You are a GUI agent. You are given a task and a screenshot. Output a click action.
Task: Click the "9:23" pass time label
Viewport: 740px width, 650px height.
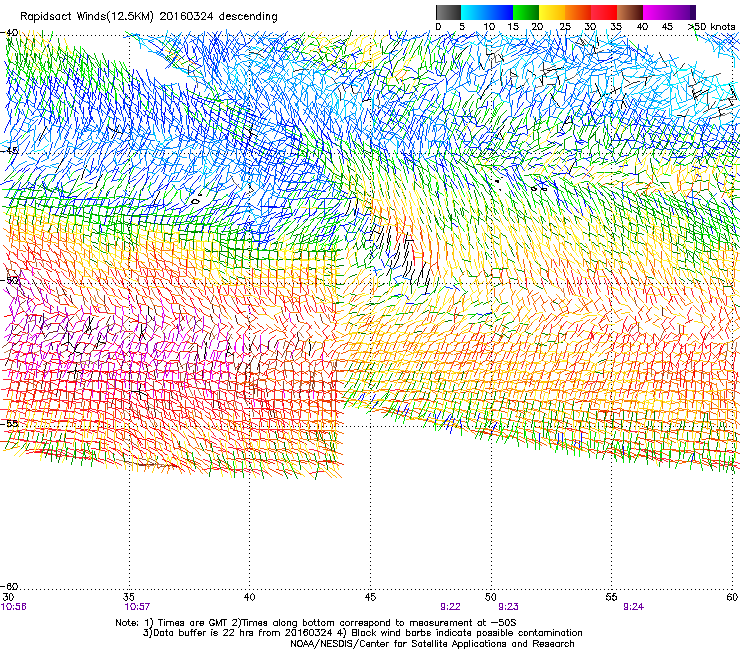508,607
